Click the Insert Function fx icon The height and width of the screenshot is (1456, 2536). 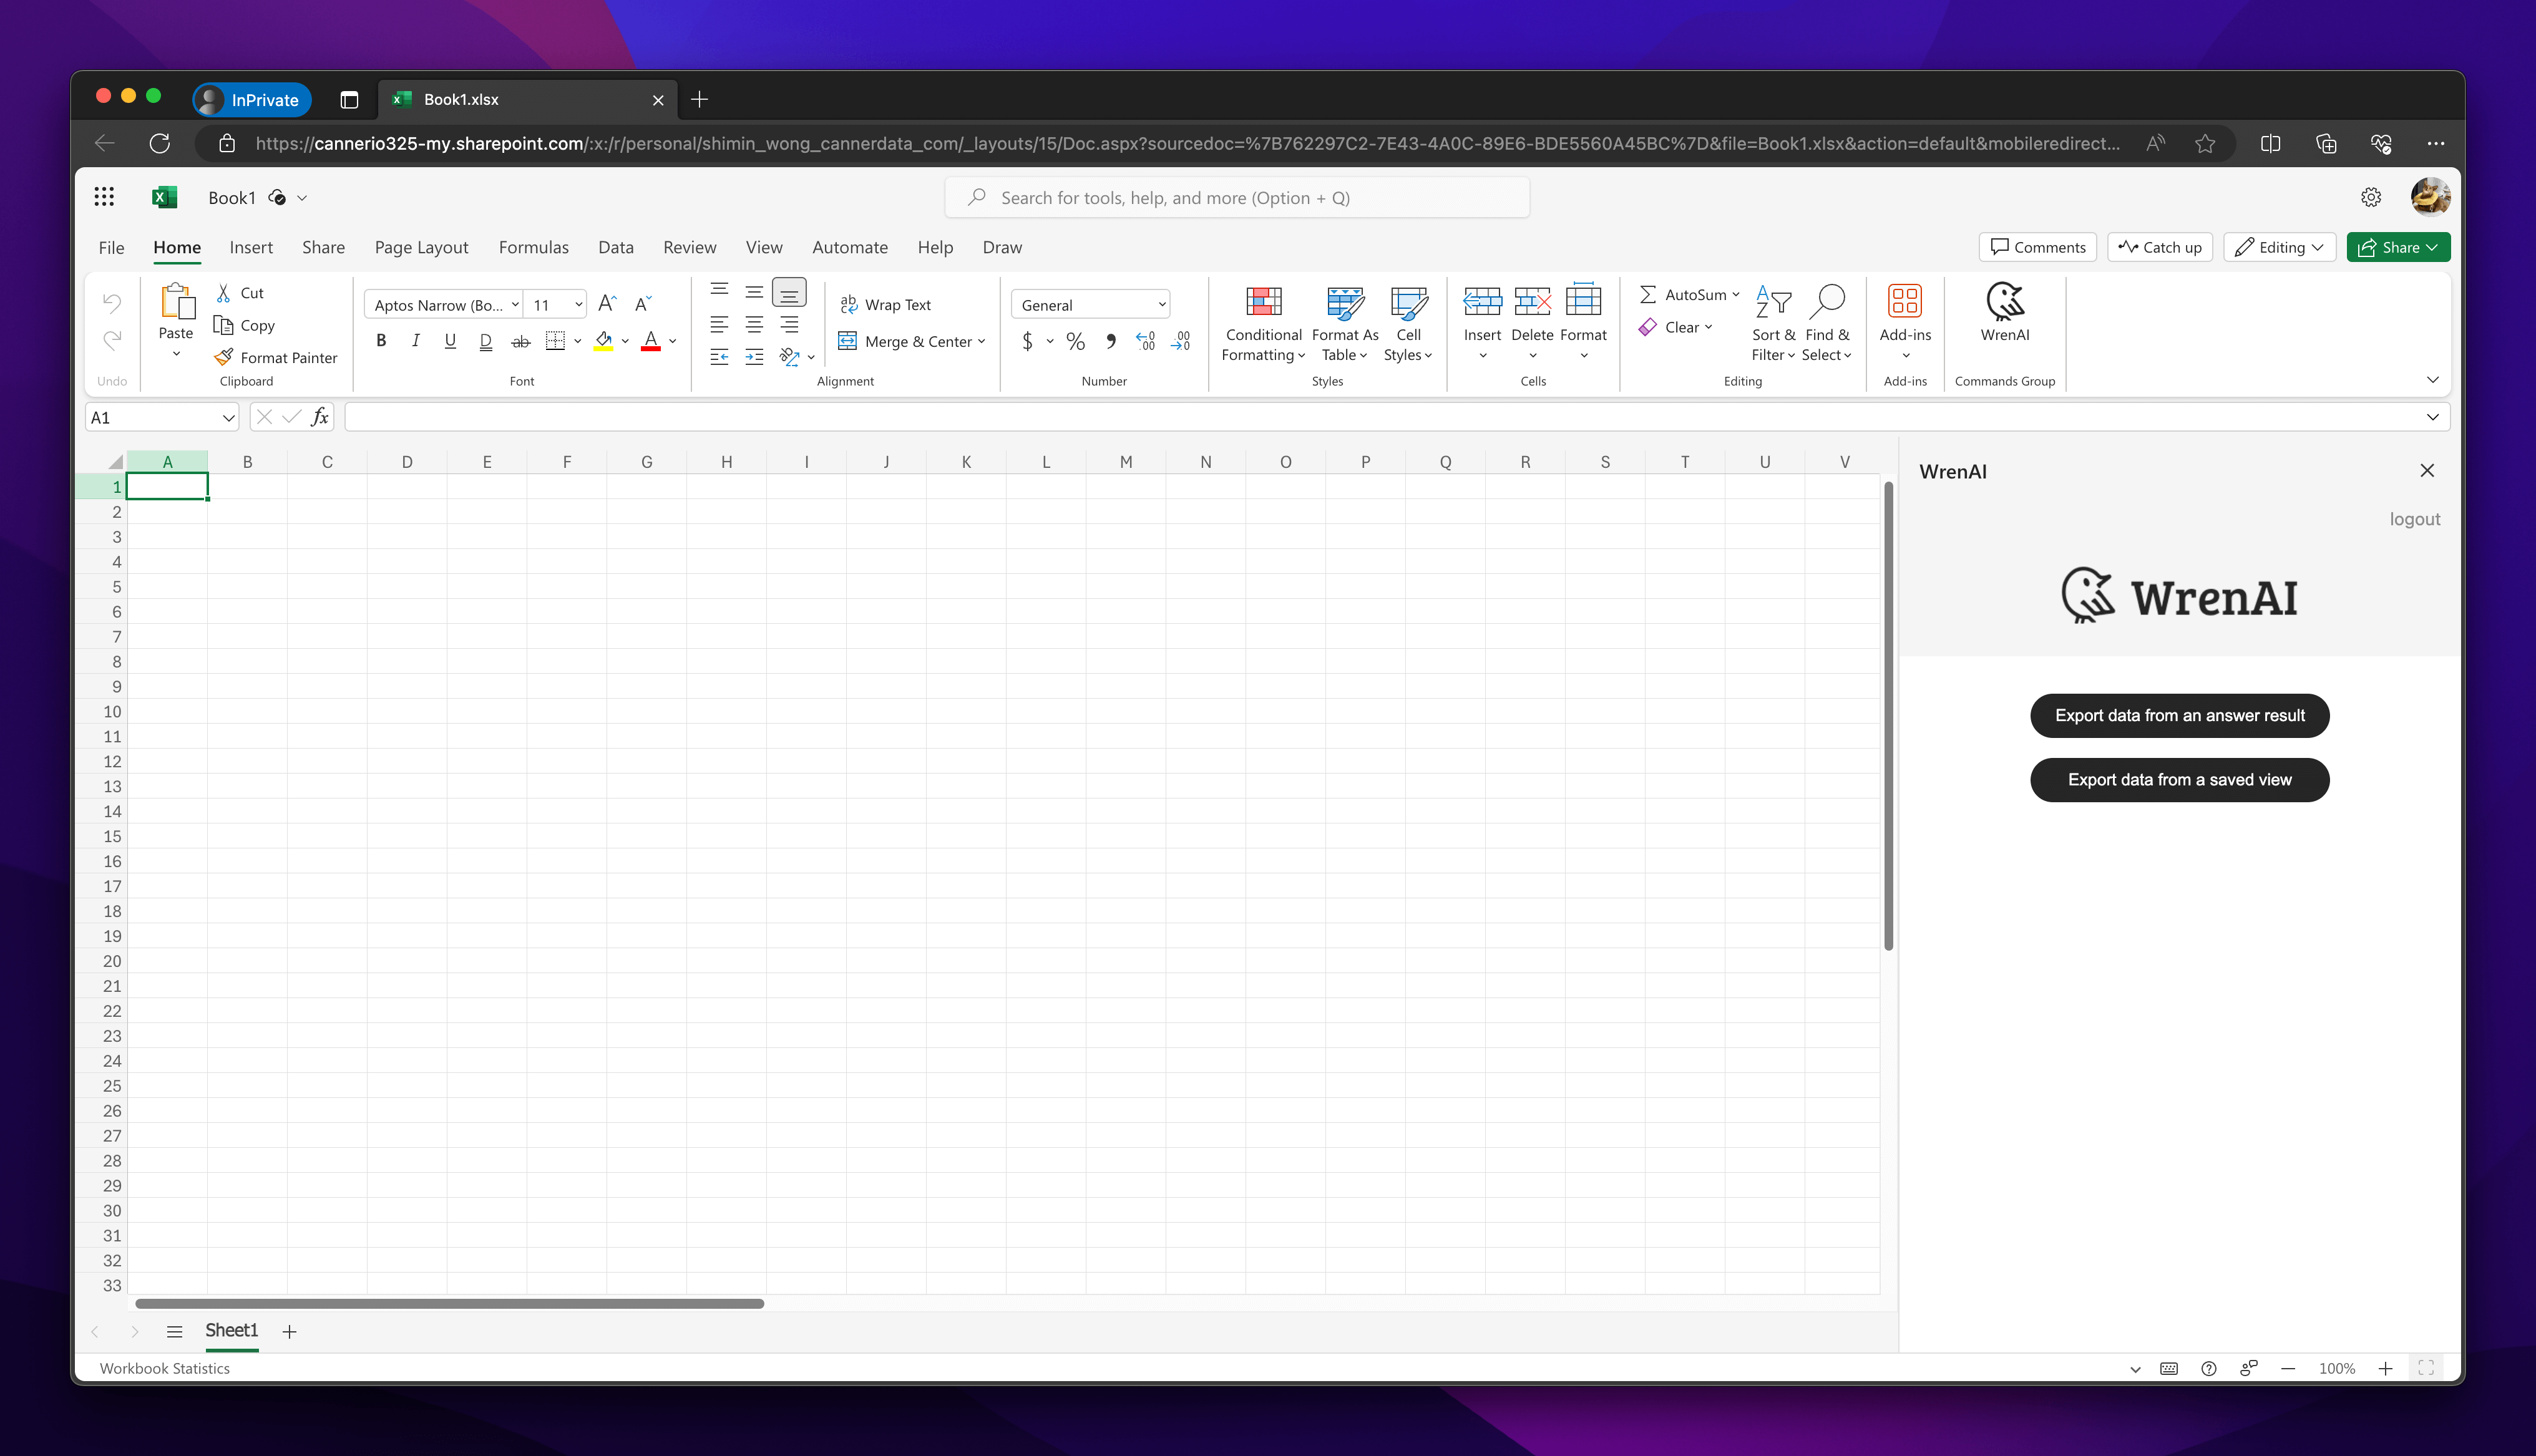coord(320,417)
